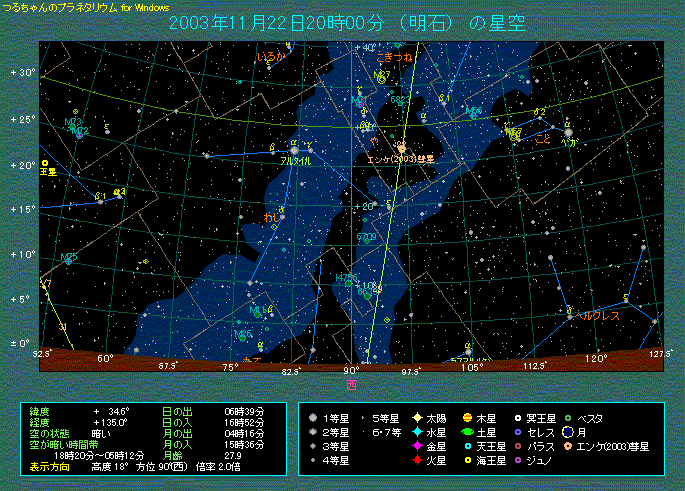Click the こぎつね (Vulpecula) constellation label
Viewport: 685px width, 491px height.
click(390, 58)
